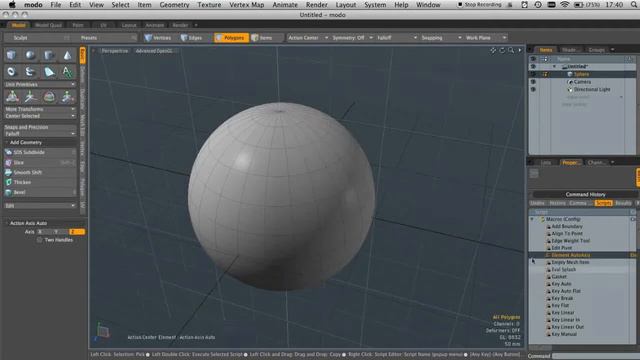Open the More Transforms dropdown
Viewport: 640px width, 360px height.
(x=40, y=109)
